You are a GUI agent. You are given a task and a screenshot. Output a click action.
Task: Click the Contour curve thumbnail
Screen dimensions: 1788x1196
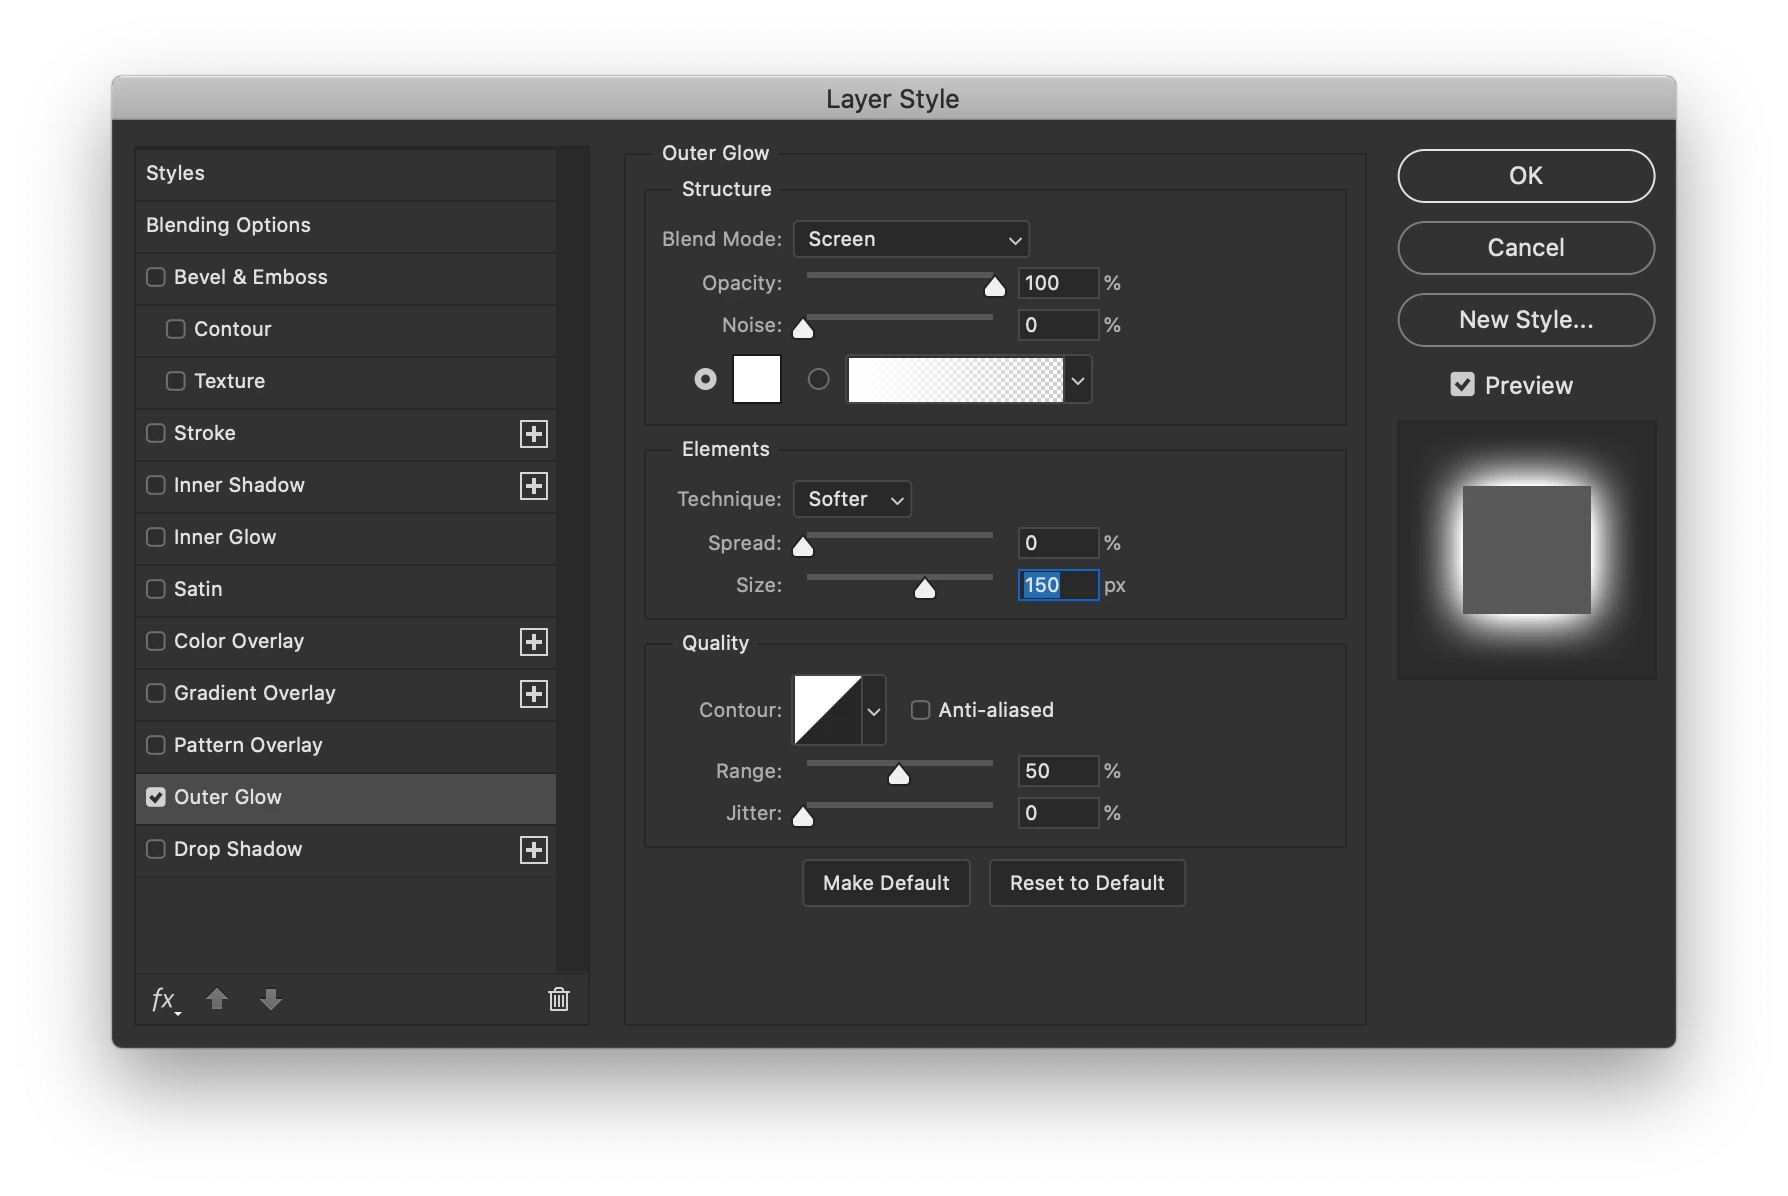pos(828,710)
